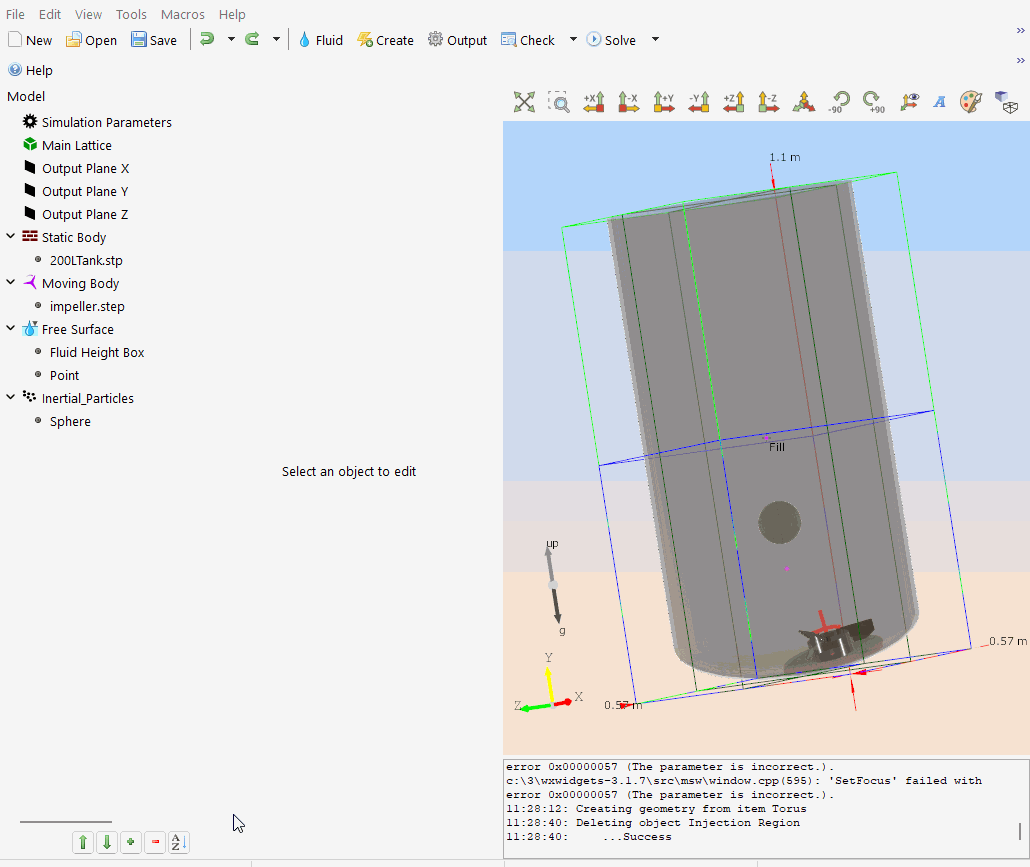Rotate view -90 degrees
The width and height of the screenshot is (1030, 867).
(839, 102)
